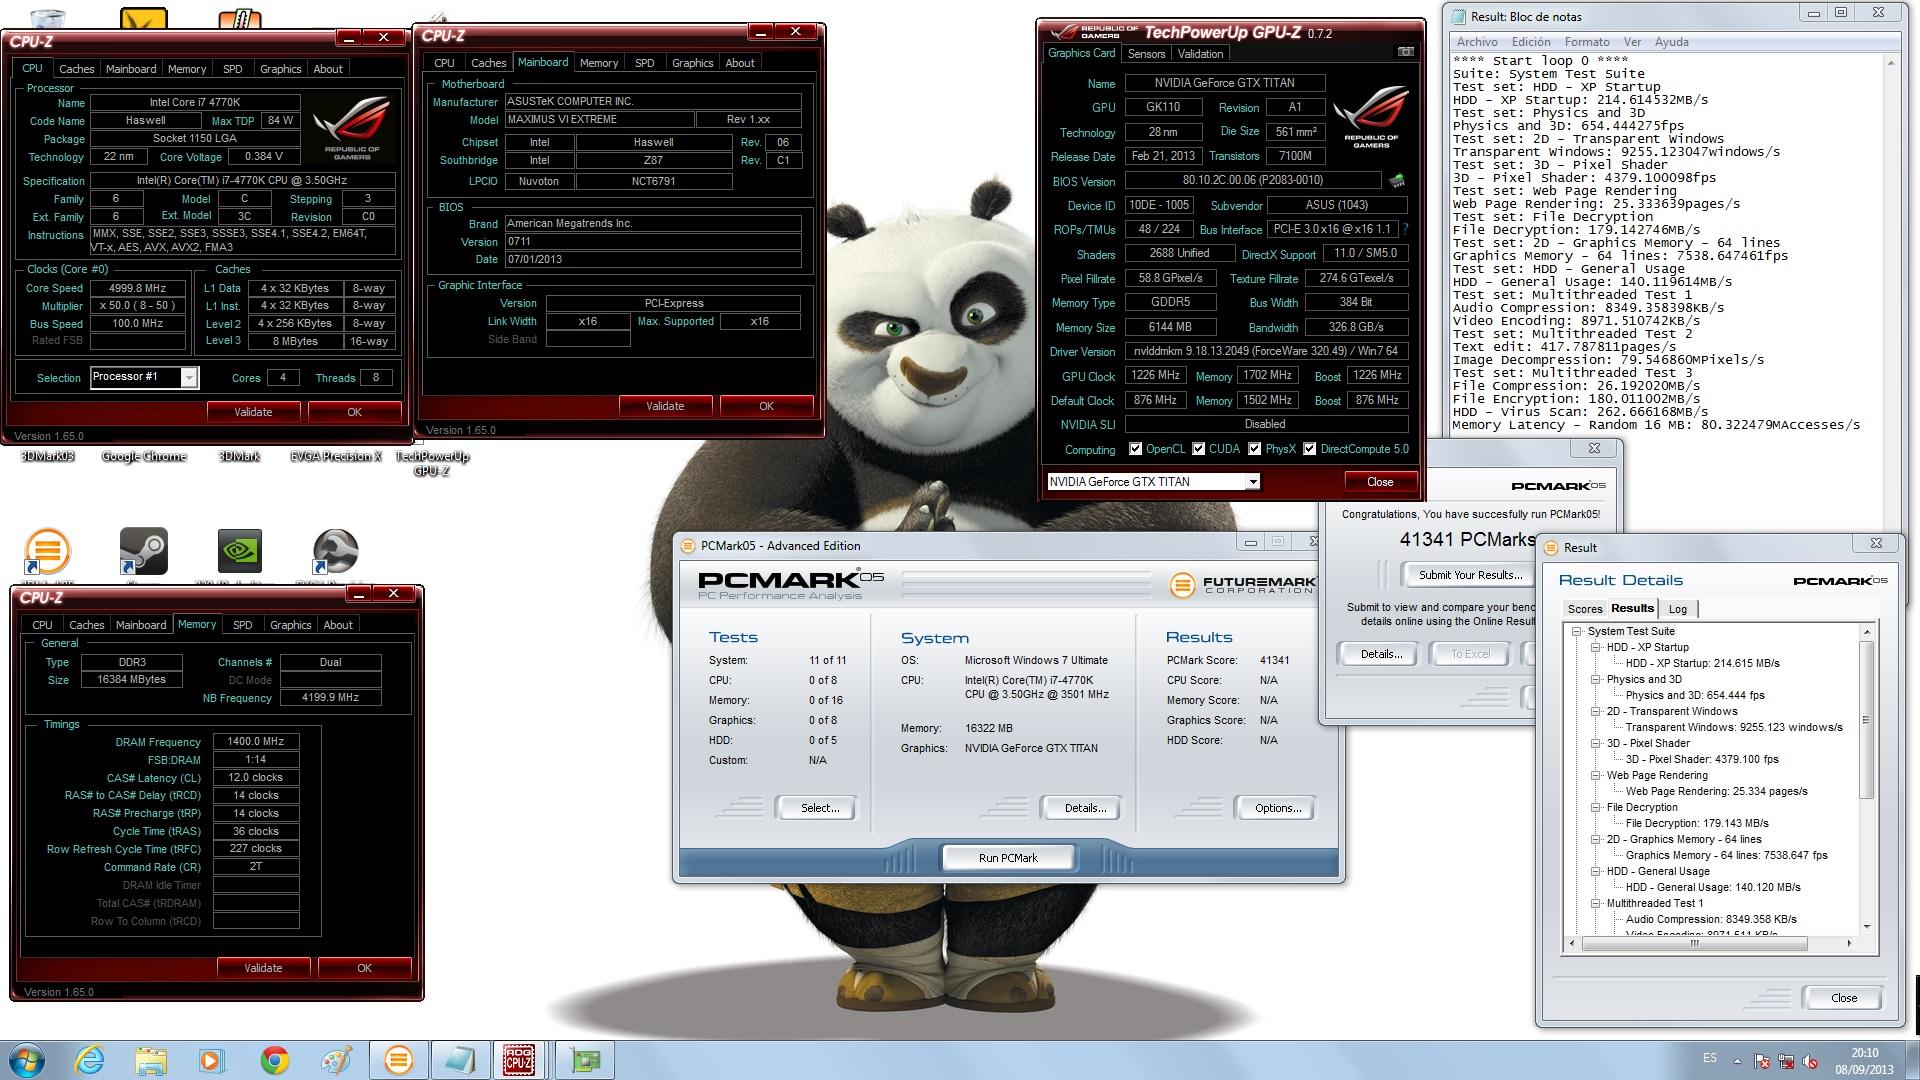Collapse the HDD - XP Startup node

pyautogui.click(x=1596, y=647)
